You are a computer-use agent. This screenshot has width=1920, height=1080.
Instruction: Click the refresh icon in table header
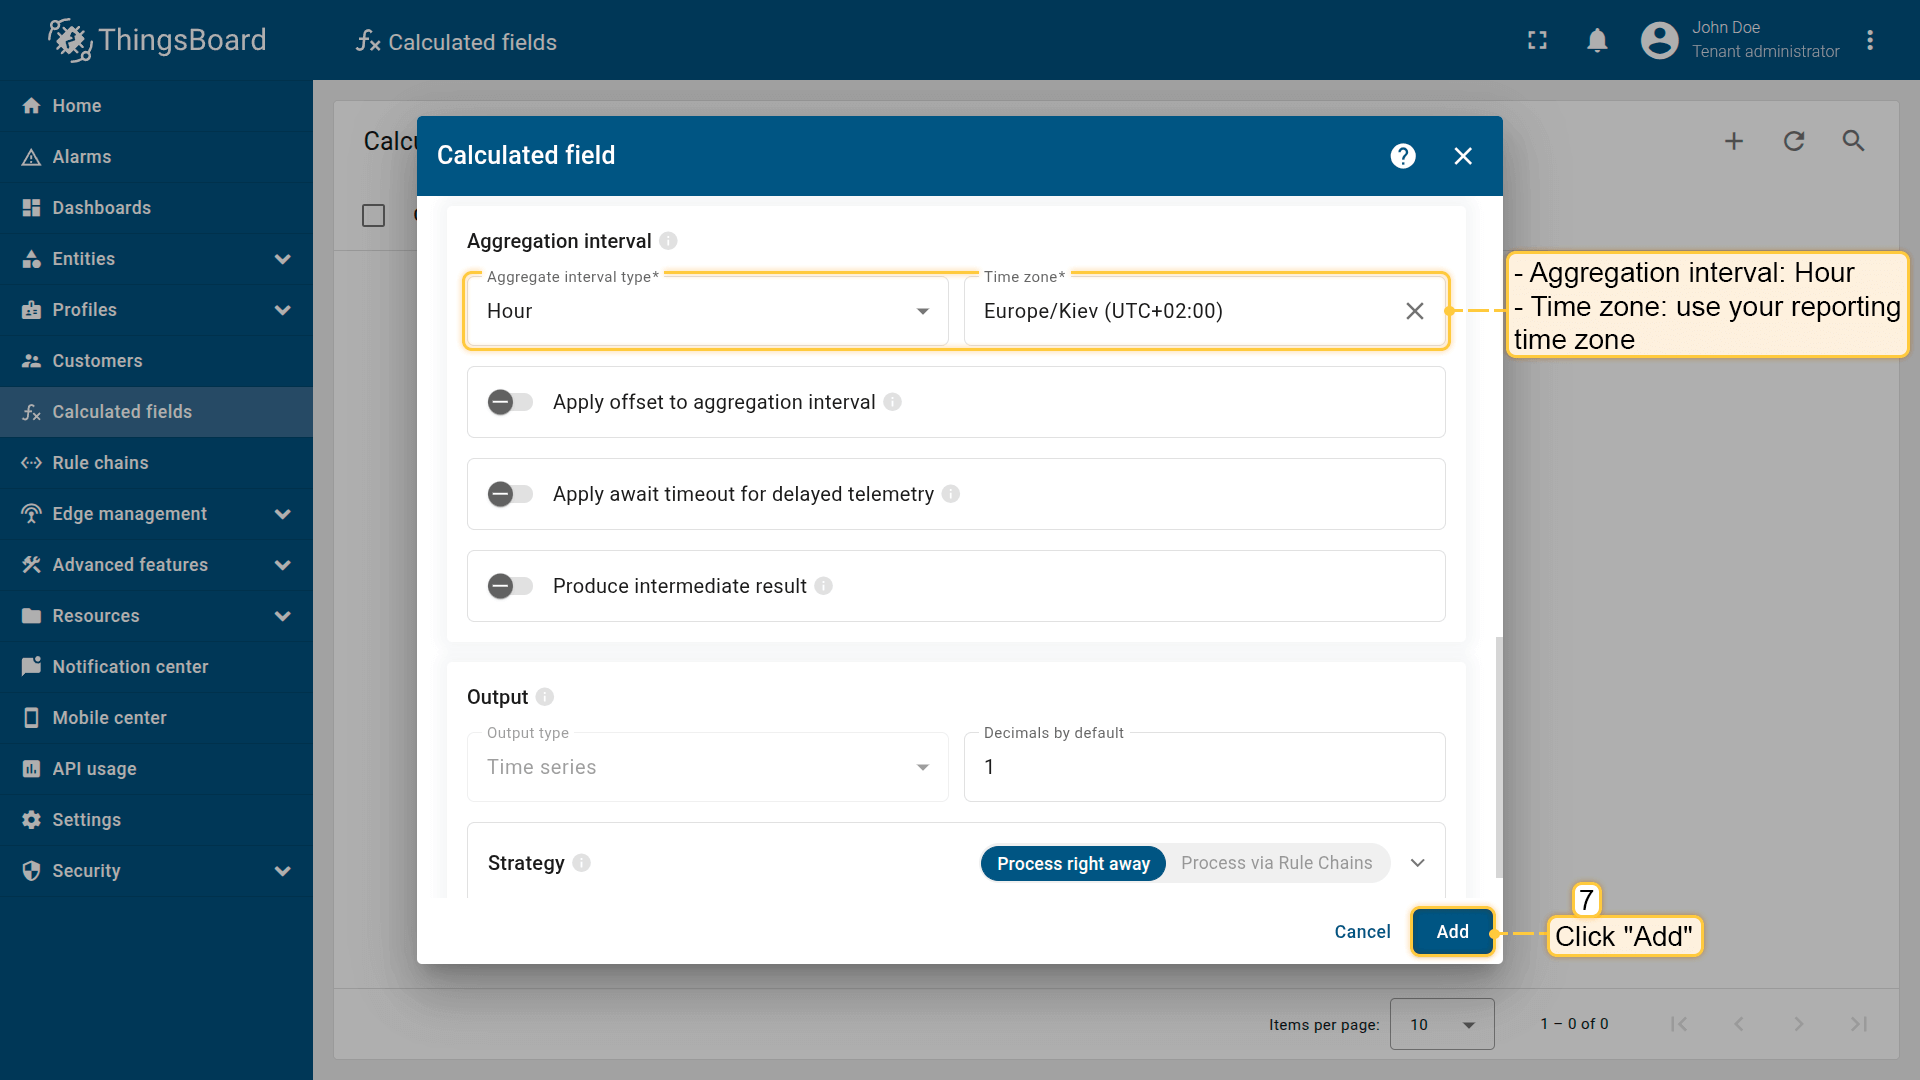point(1793,141)
